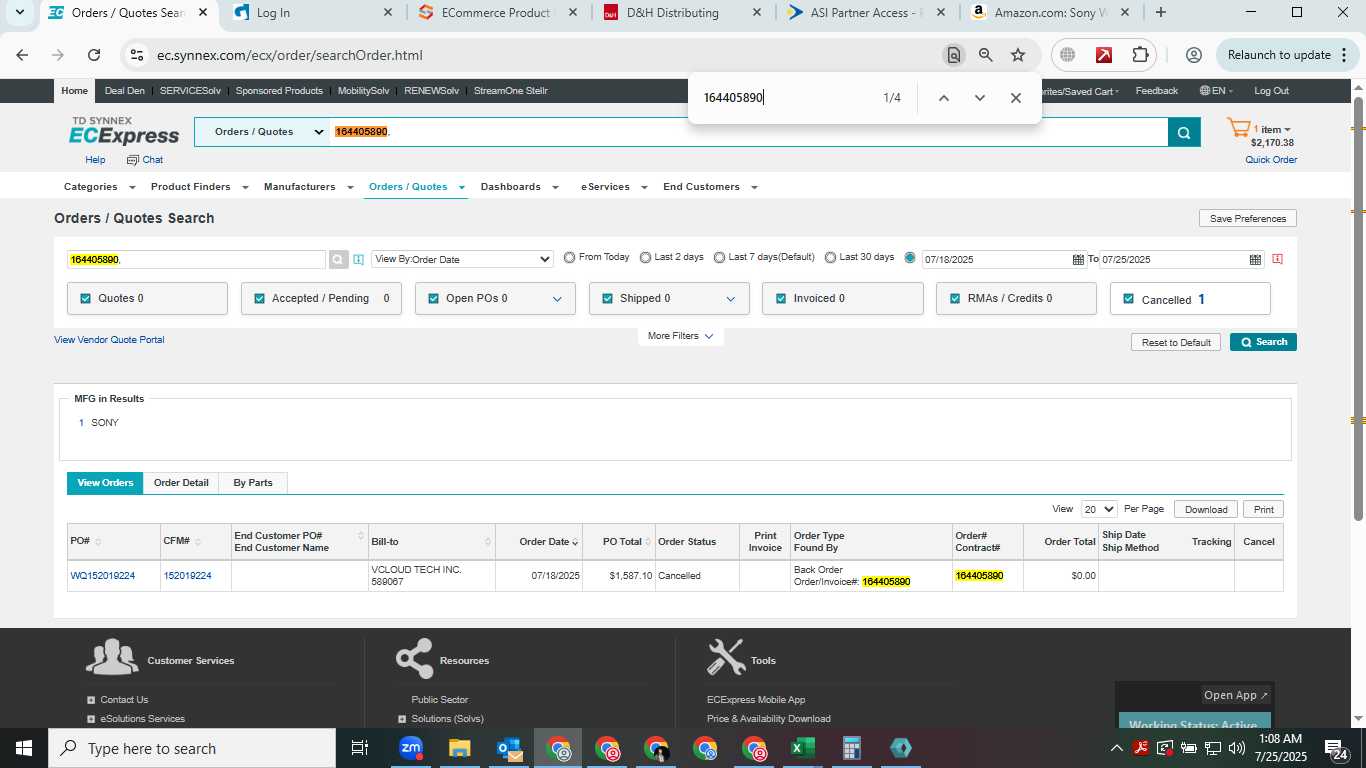Go to previous find match
This screenshot has height=768, width=1366.
pyautogui.click(x=943, y=98)
